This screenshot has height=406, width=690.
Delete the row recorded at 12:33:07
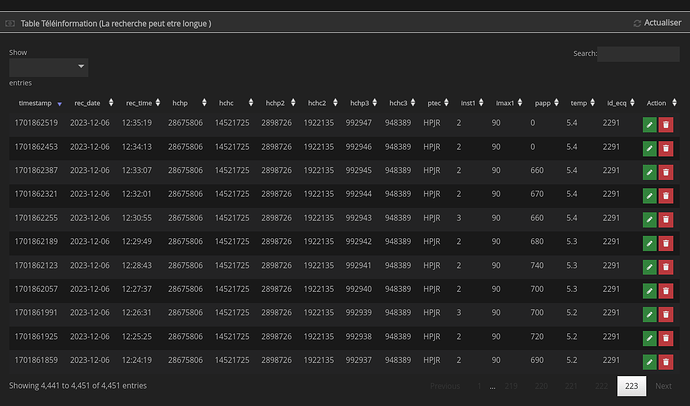[x=666, y=172]
